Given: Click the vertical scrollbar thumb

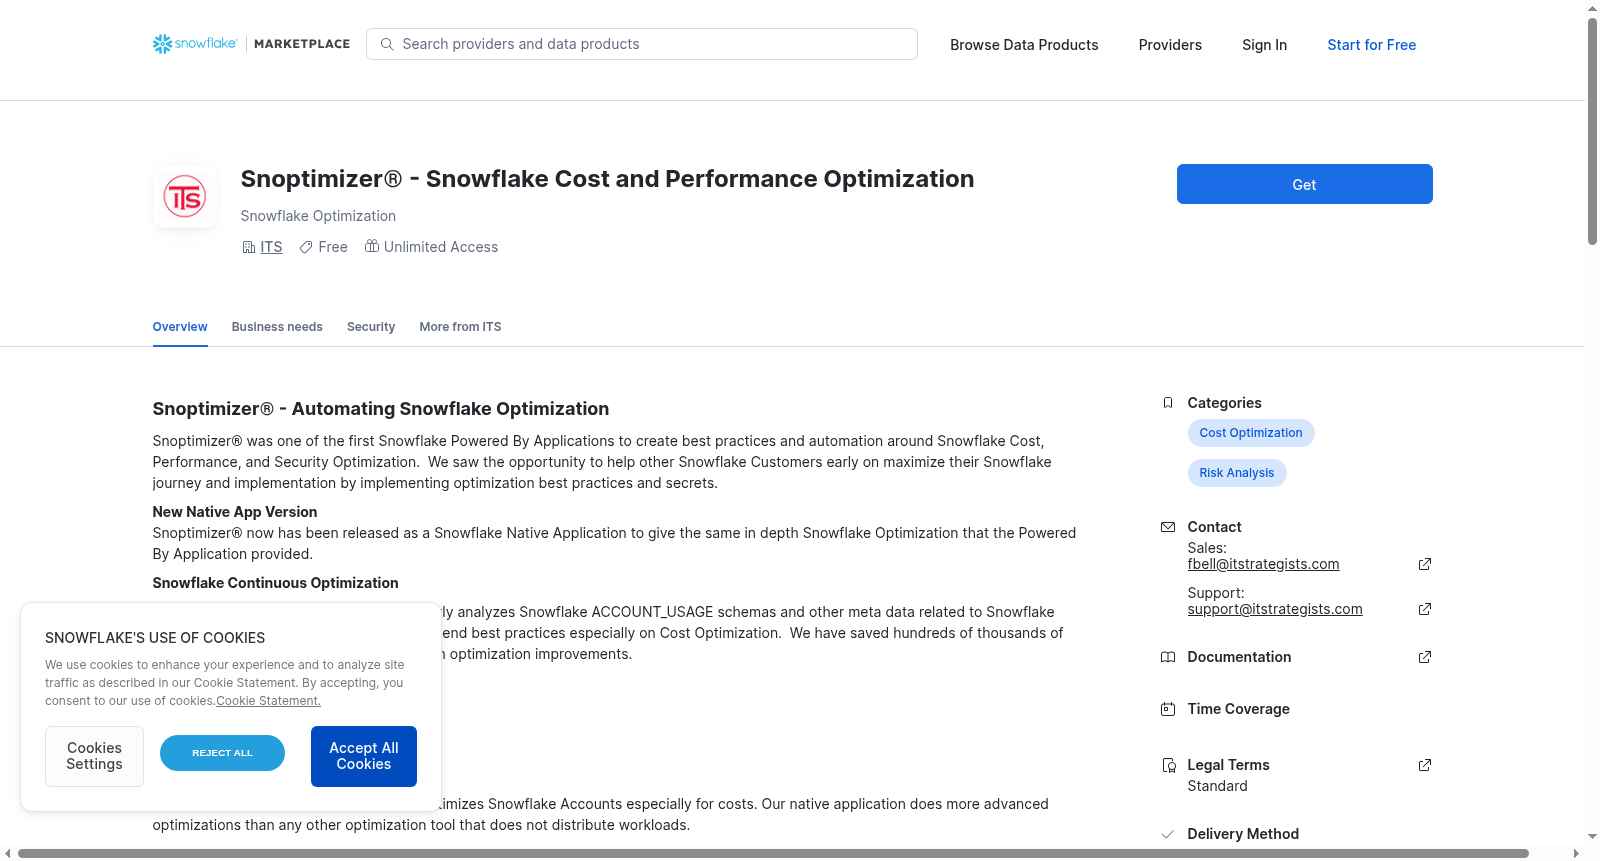Looking at the screenshot, I should point(1592,130).
